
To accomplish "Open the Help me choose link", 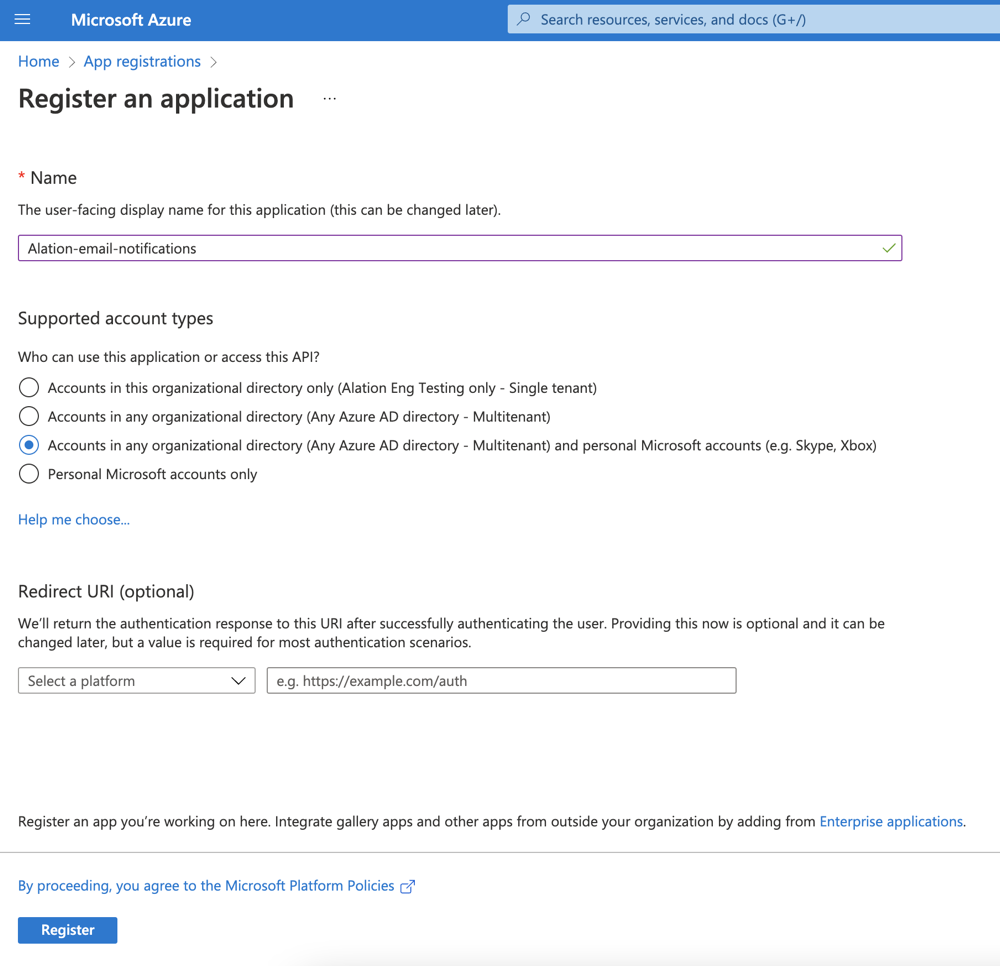I will [74, 520].
